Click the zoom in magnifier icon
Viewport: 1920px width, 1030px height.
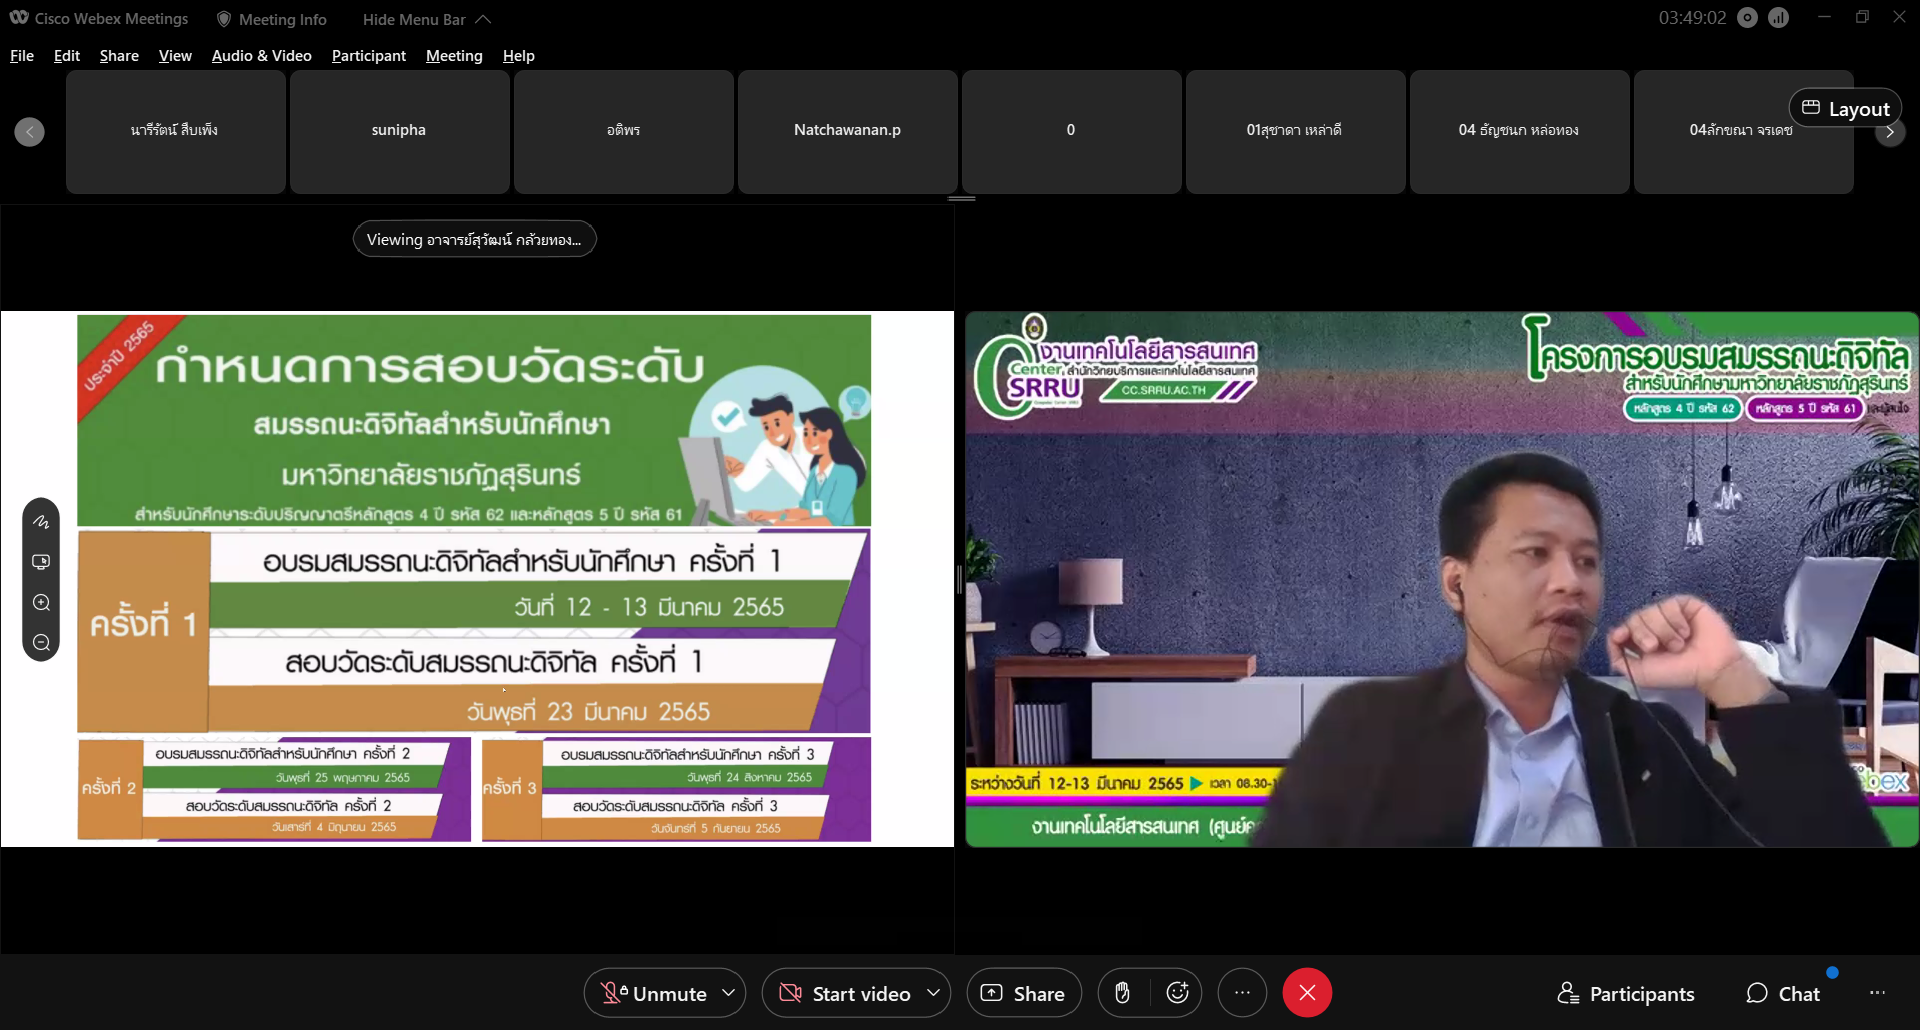(x=41, y=603)
